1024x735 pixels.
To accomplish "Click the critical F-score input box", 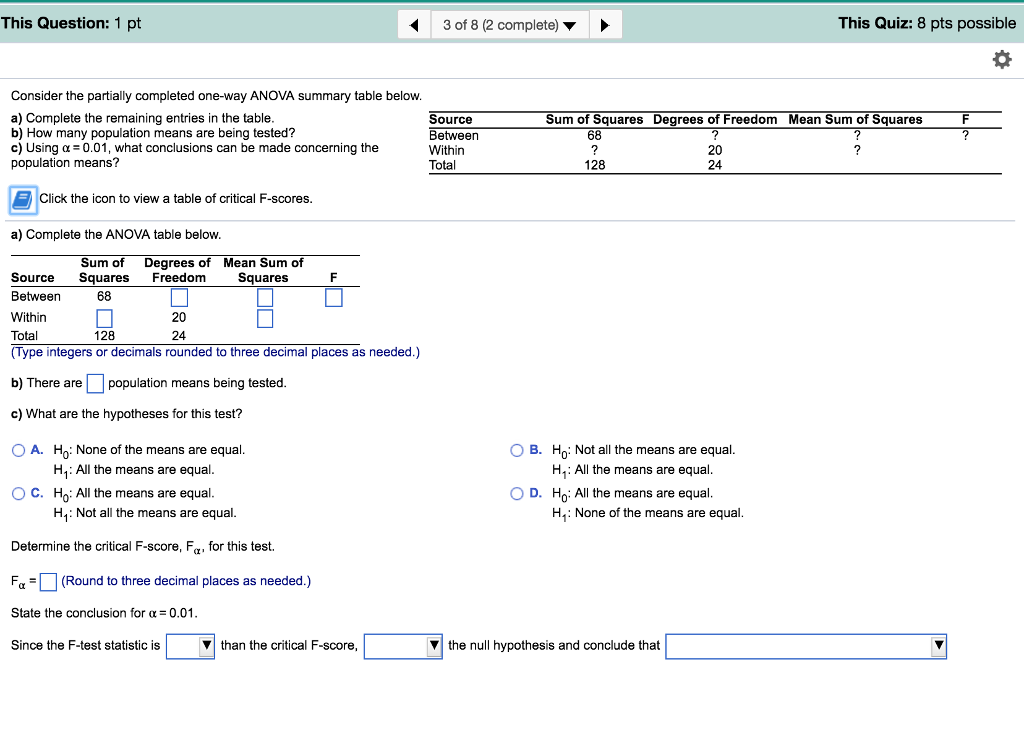I will click(48, 581).
